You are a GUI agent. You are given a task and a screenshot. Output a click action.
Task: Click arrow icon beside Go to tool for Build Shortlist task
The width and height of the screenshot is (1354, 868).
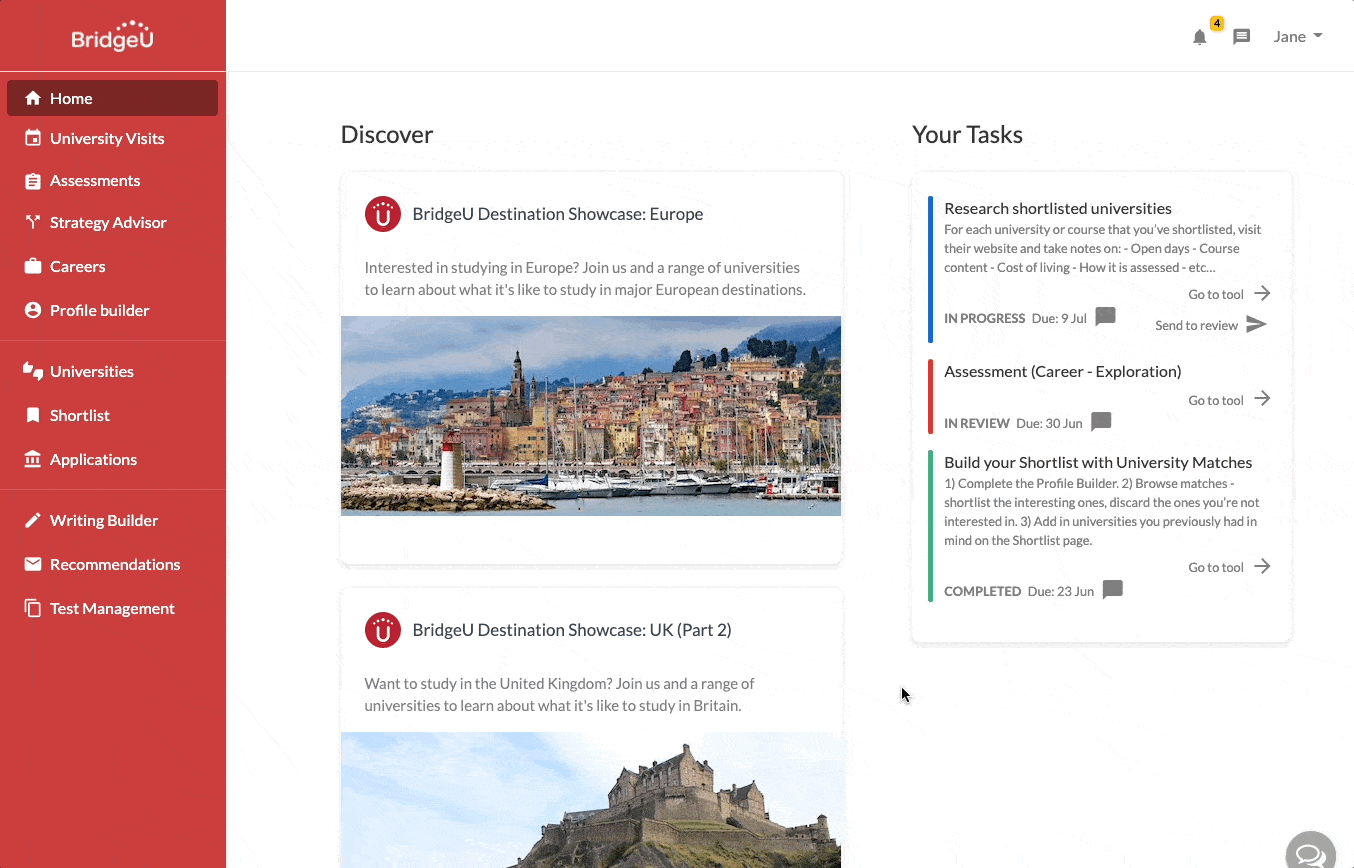[1262, 566]
